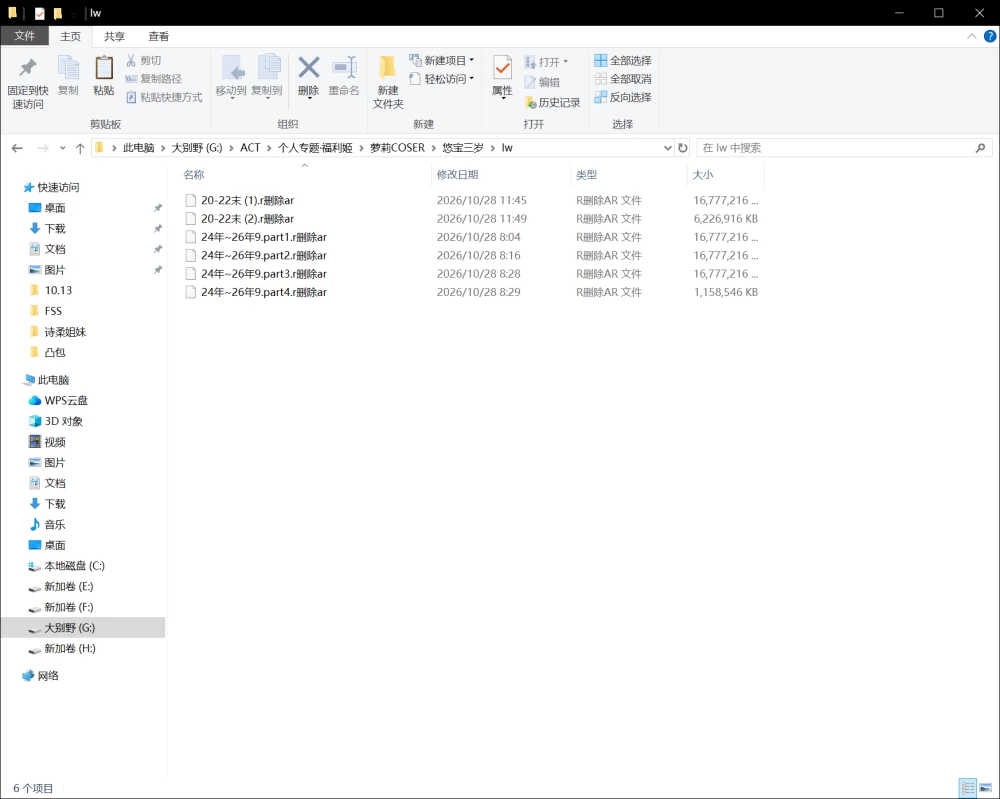Click Invert selection (反向选择)
This screenshot has width=1000, height=799.
(x=623, y=97)
